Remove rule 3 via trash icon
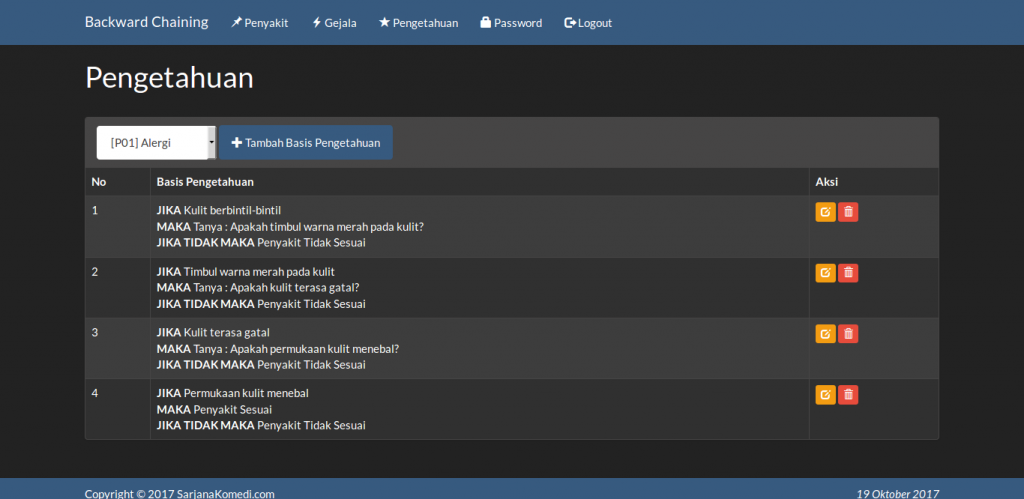 tap(848, 334)
